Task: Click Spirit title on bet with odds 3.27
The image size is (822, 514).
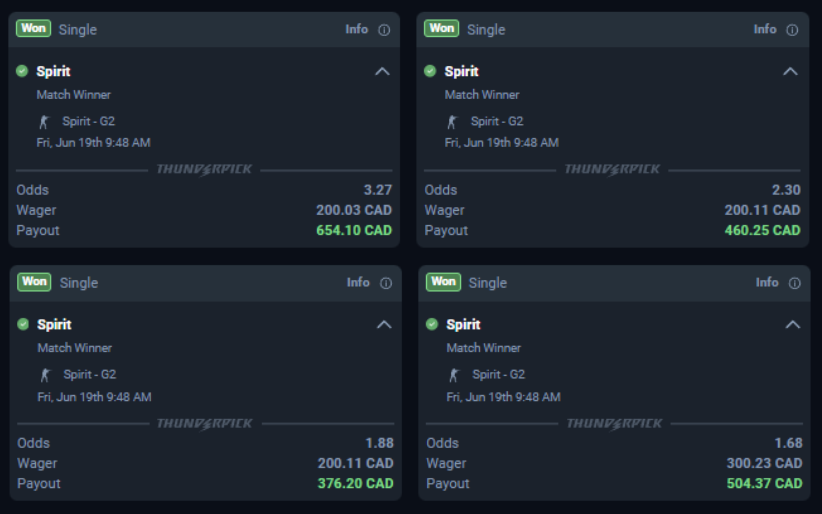Action: [53, 71]
